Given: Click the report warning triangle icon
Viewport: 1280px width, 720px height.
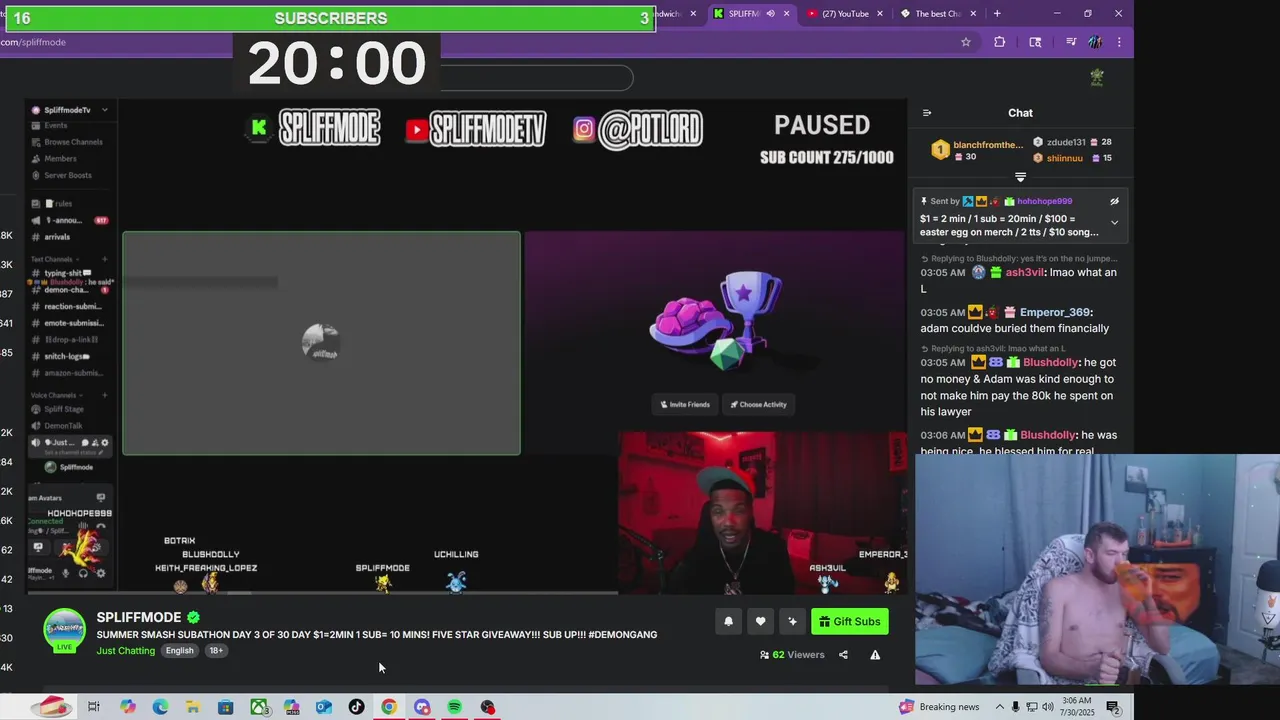Looking at the screenshot, I should (x=875, y=655).
